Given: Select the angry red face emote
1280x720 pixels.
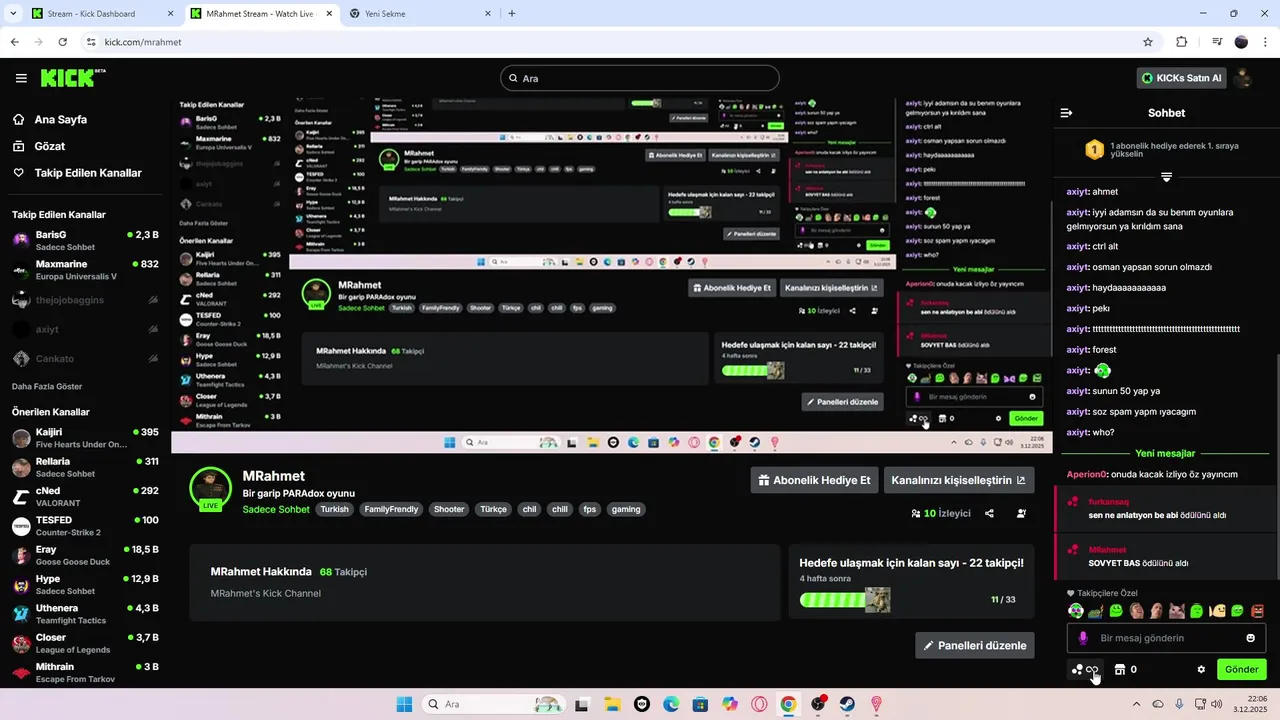Looking at the screenshot, I should (x=1258, y=611).
